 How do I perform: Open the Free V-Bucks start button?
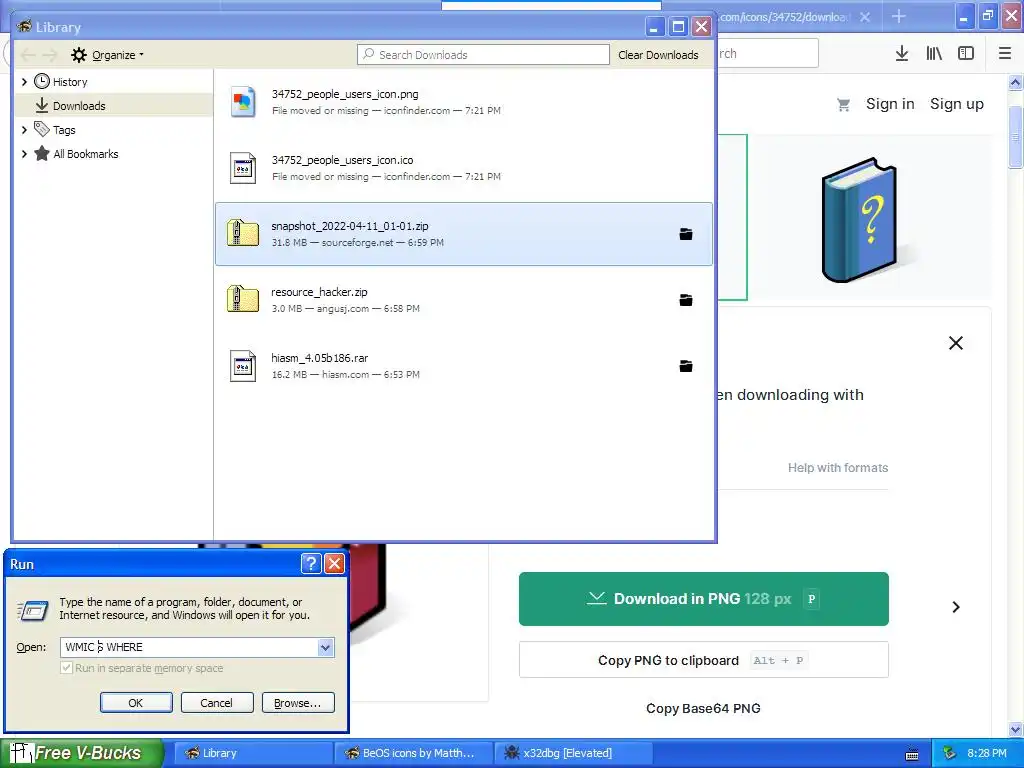click(81, 753)
